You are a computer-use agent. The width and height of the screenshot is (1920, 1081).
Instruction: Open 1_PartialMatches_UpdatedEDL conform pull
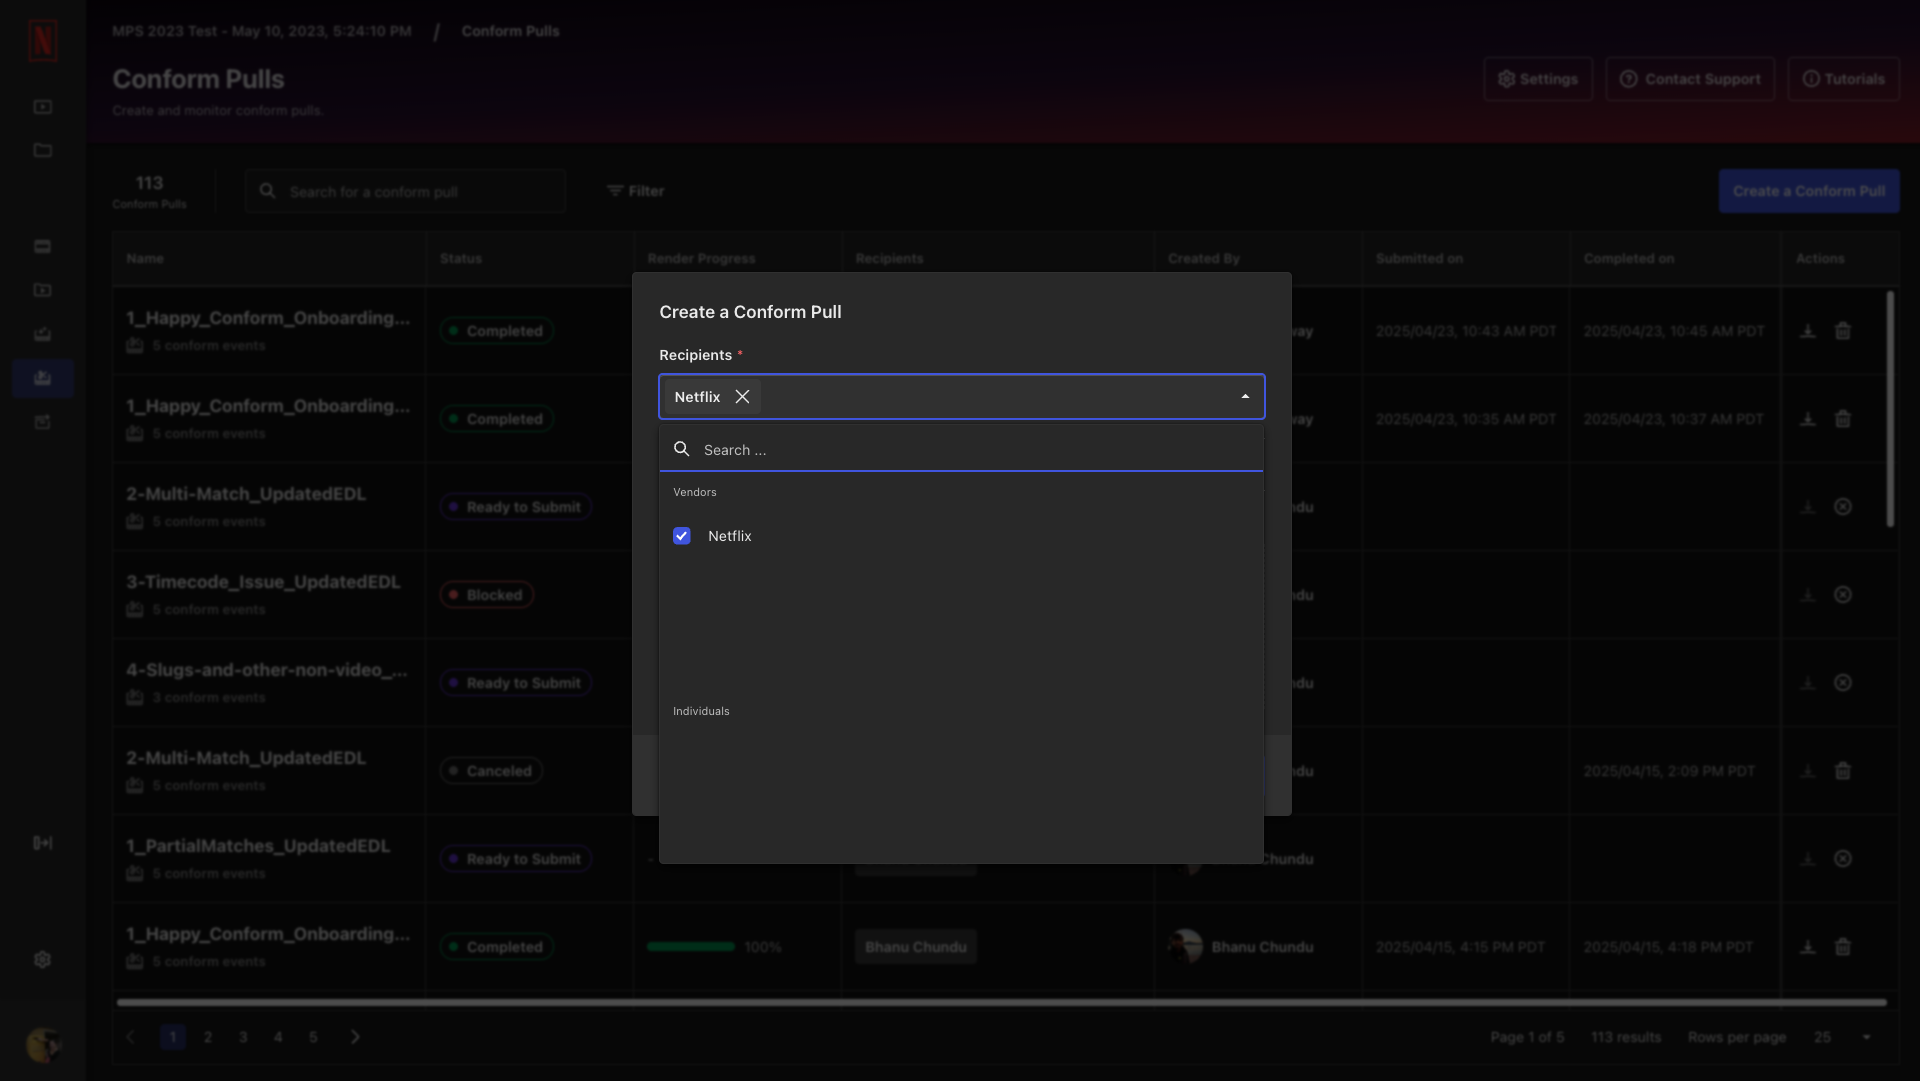point(258,846)
